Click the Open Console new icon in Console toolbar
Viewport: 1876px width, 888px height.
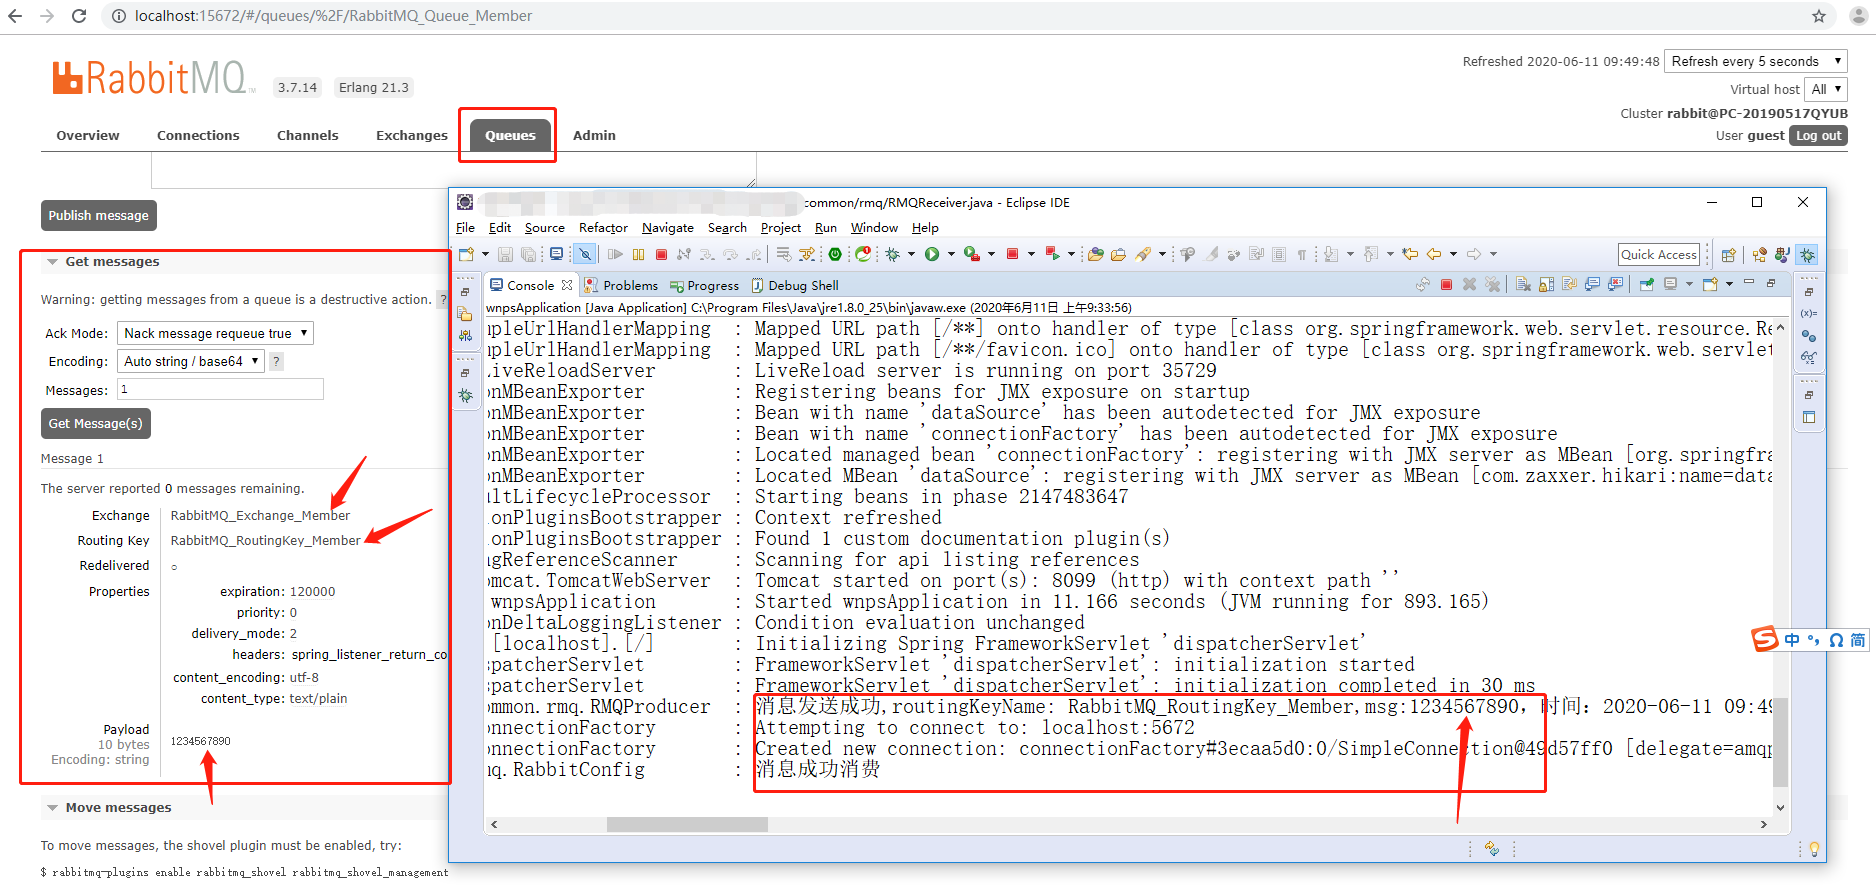click(1711, 285)
